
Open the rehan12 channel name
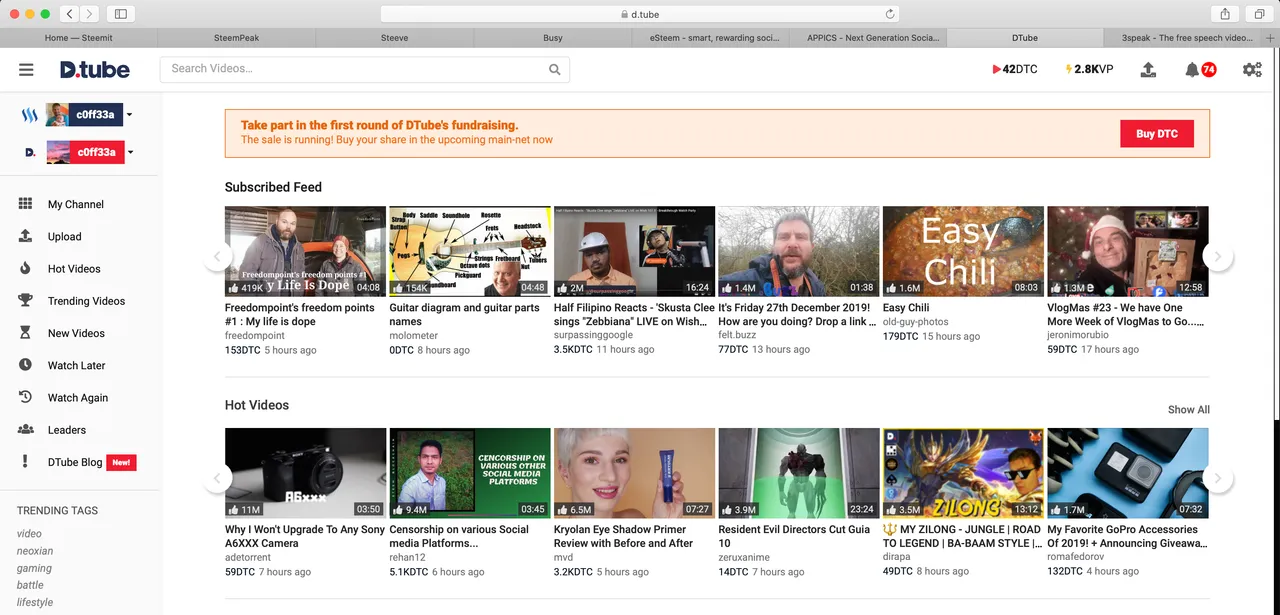pyautogui.click(x=407, y=558)
